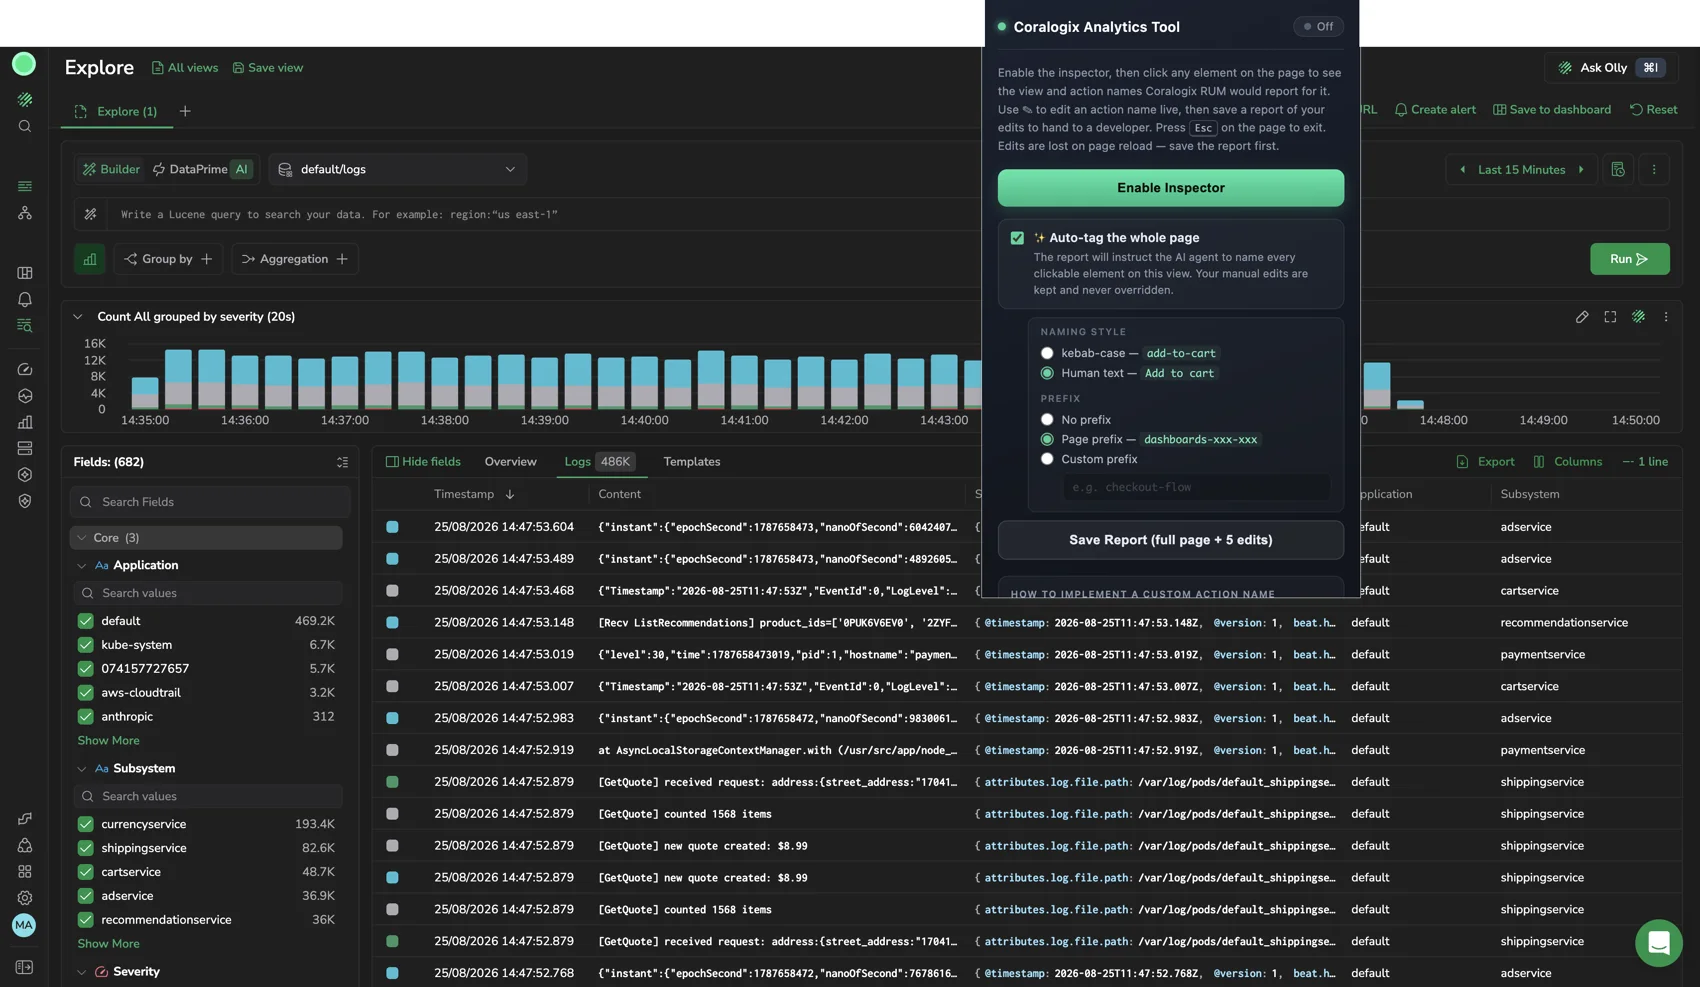The height and width of the screenshot is (987, 1700).
Task: Open the alerts bell icon in the left sidebar
Action: [25, 299]
